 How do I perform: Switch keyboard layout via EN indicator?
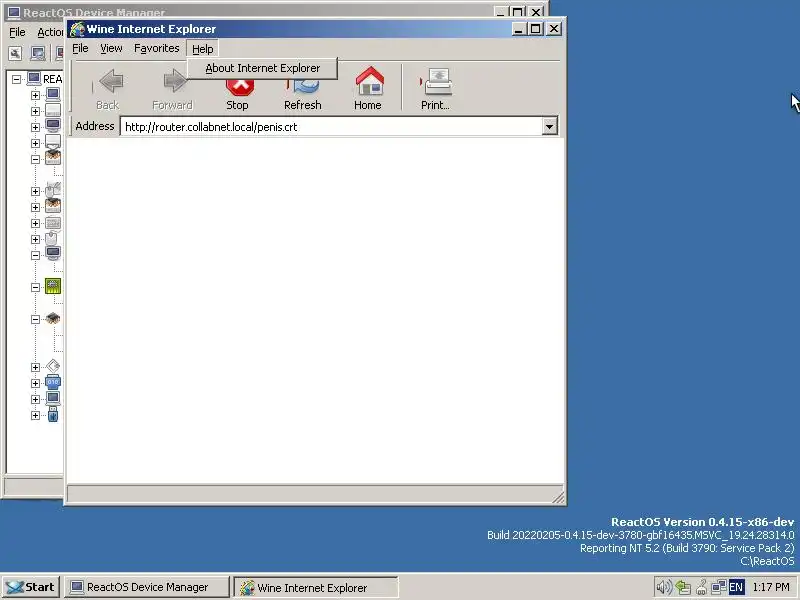pyautogui.click(x=736, y=587)
